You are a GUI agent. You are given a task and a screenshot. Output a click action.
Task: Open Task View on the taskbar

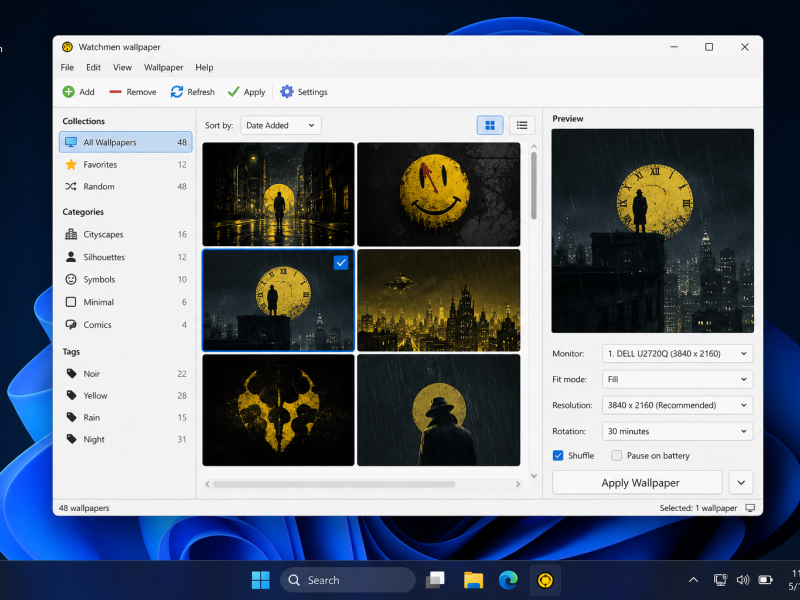(x=435, y=580)
